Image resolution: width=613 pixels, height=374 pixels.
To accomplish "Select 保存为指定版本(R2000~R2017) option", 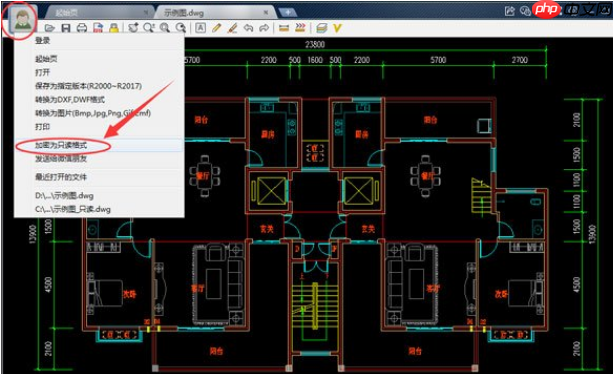I will (88, 86).
